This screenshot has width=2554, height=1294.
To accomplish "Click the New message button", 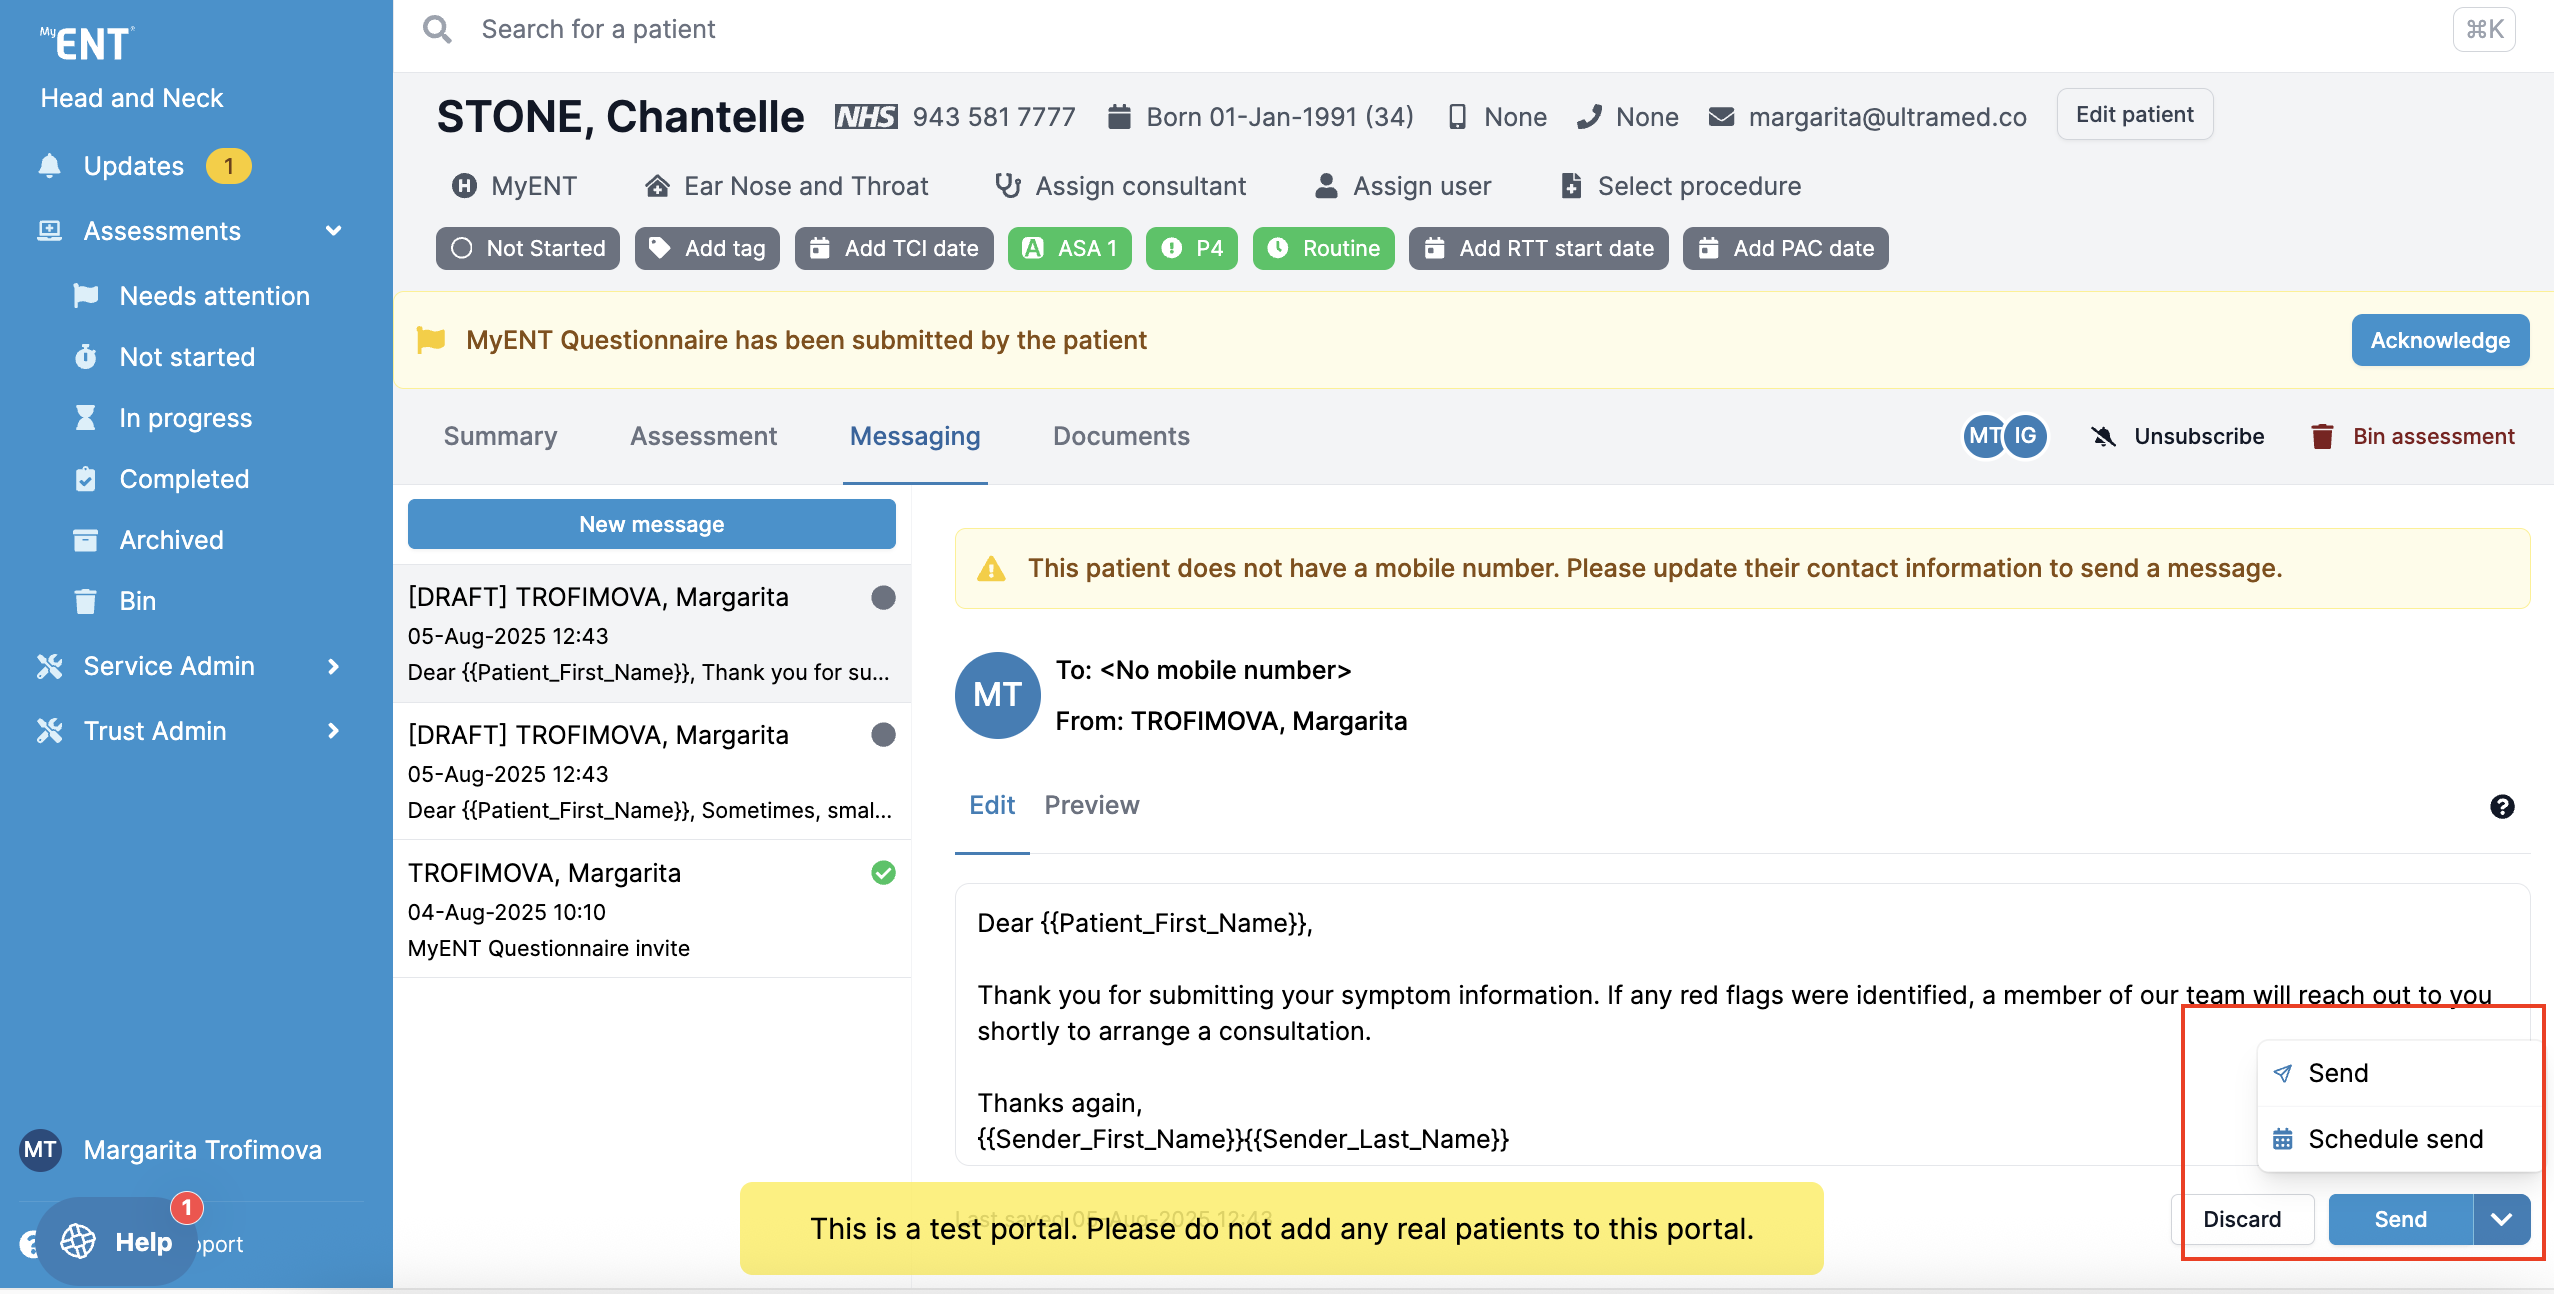I will coord(651,524).
